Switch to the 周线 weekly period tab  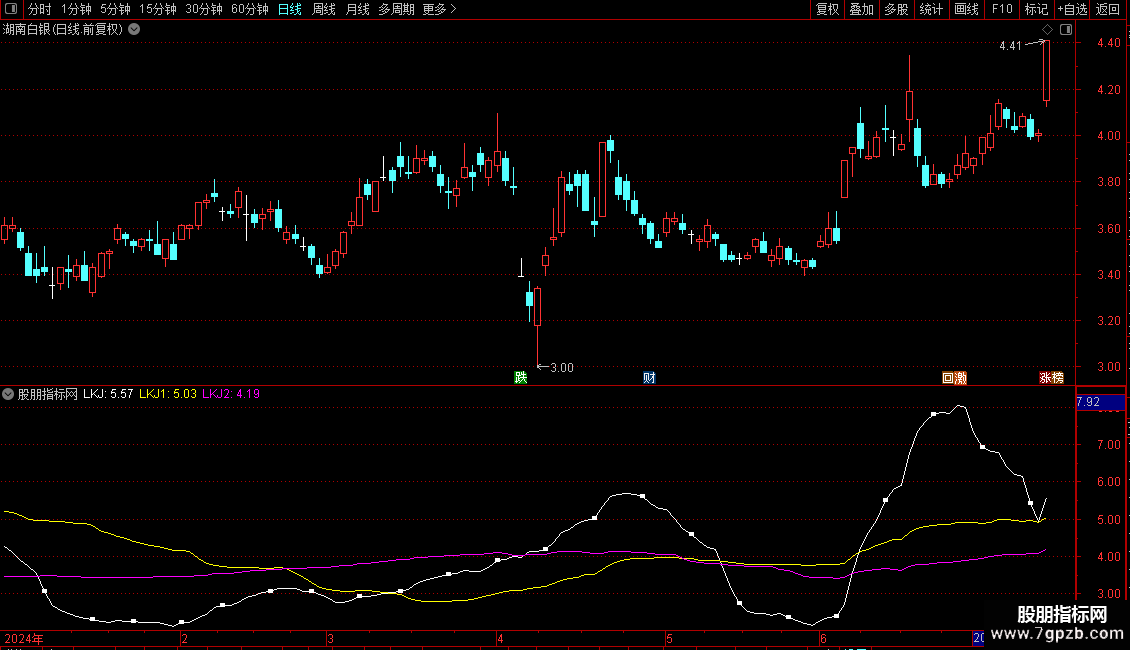point(324,10)
